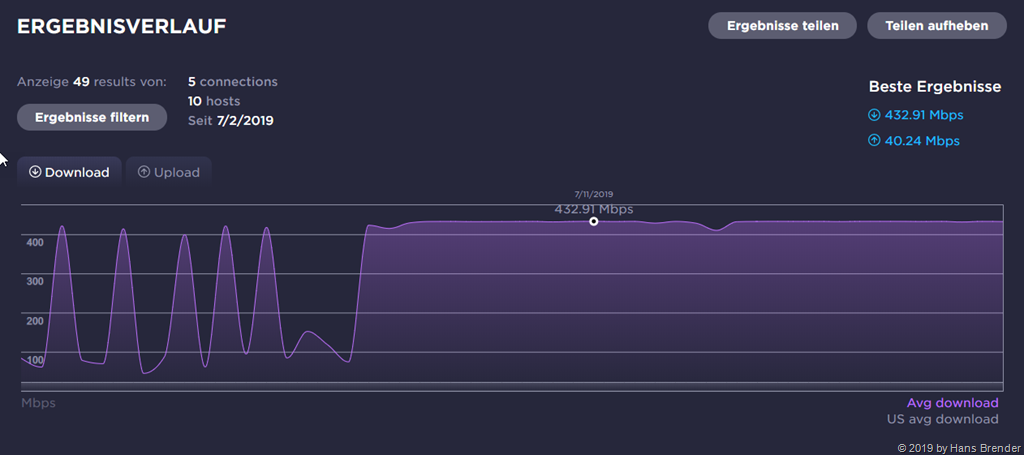Image resolution: width=1024 pixels, height=455 pixels.
Task: Click the "Seit 7/2/2019" date text
Action: click(x=231, y=120)
